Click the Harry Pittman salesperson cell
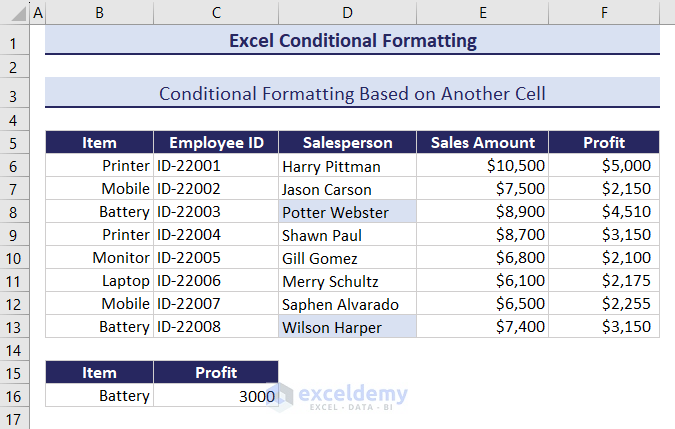The width and height of the screenshot is (675, 429). (x=347, y=166)
